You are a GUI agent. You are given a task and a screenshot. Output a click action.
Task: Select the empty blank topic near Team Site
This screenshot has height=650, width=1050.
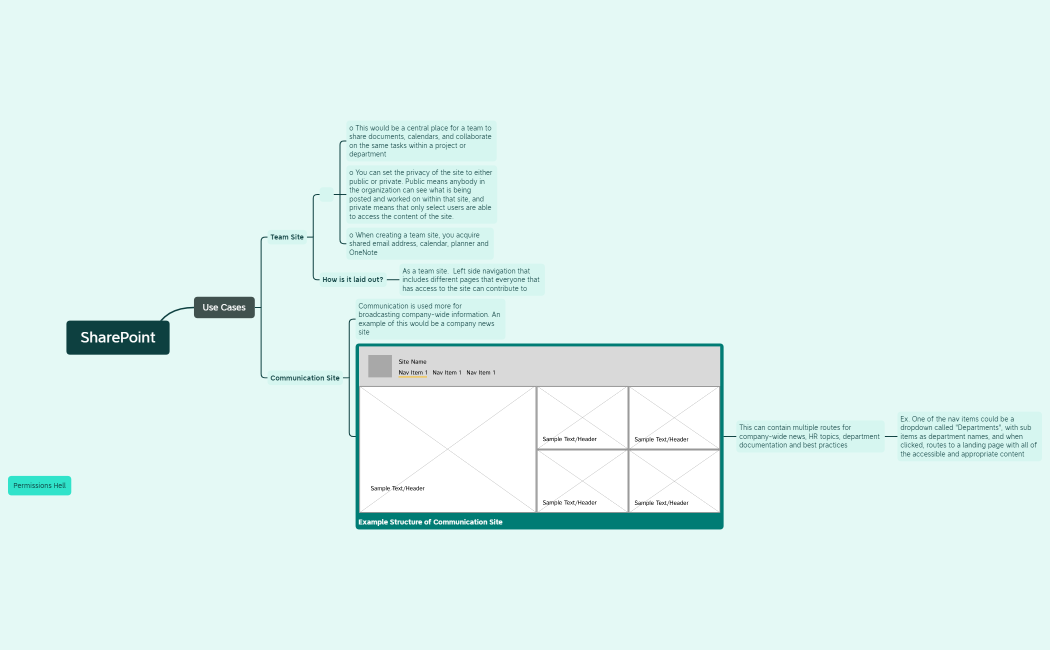pyautogui.click(x=326, y=196)
